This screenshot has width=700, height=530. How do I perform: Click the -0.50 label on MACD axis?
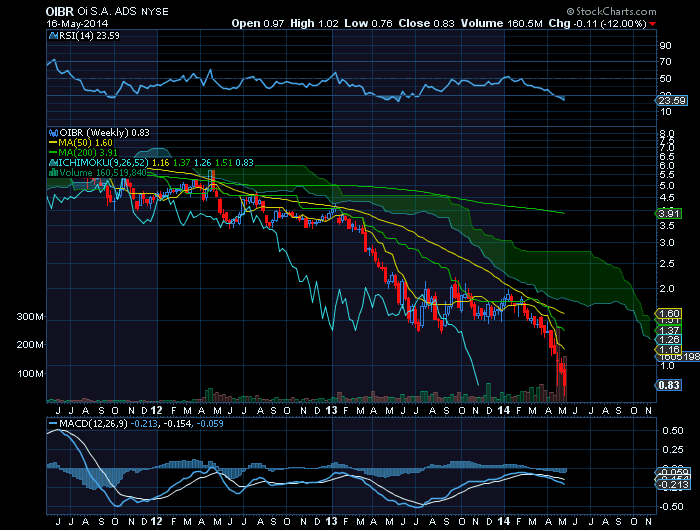click(x=671, y=507)
